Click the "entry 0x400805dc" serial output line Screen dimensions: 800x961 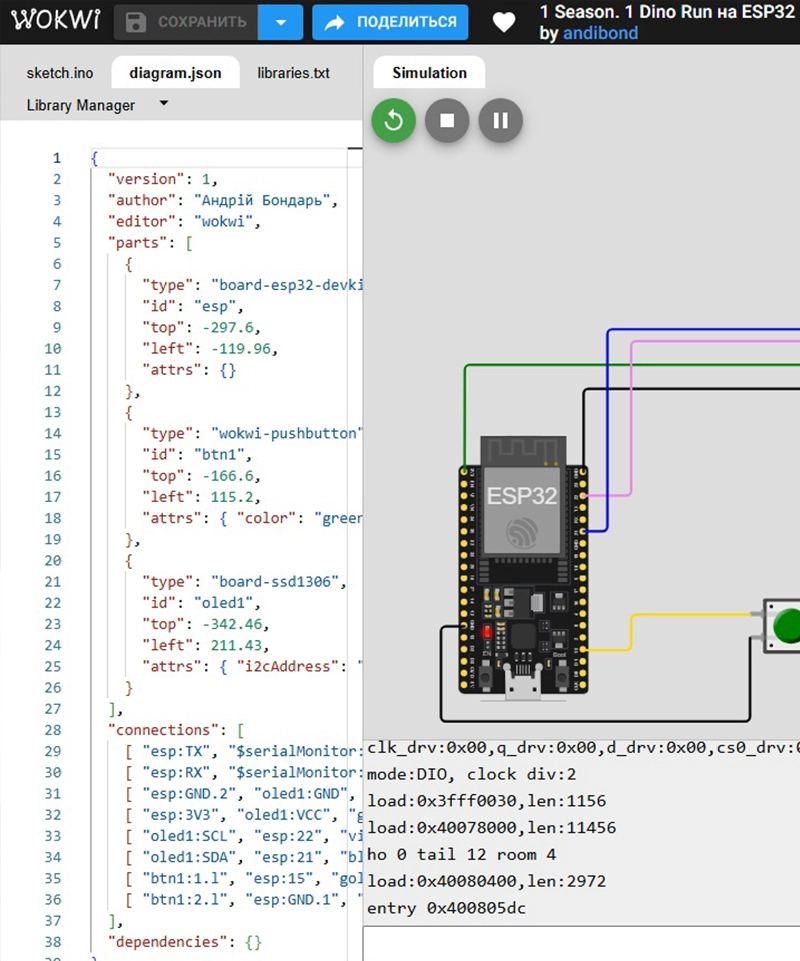coord(446,908)
